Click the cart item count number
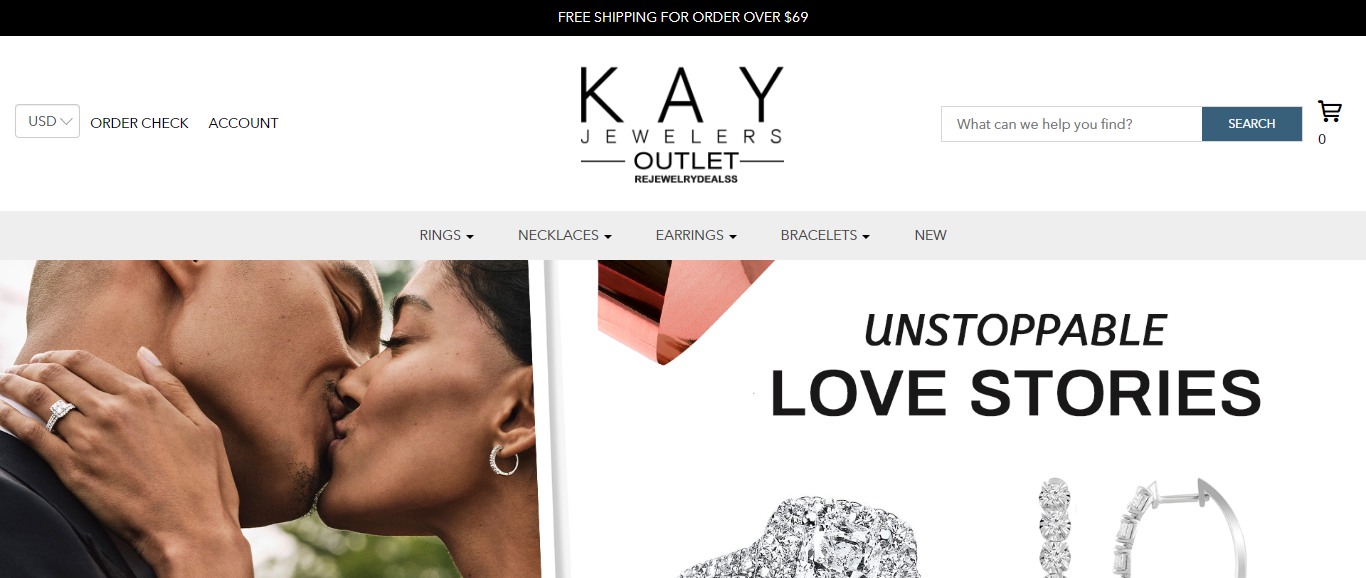Viewport: 1366px width, 578px height. pyautogui.click(x=1322, y=139)
